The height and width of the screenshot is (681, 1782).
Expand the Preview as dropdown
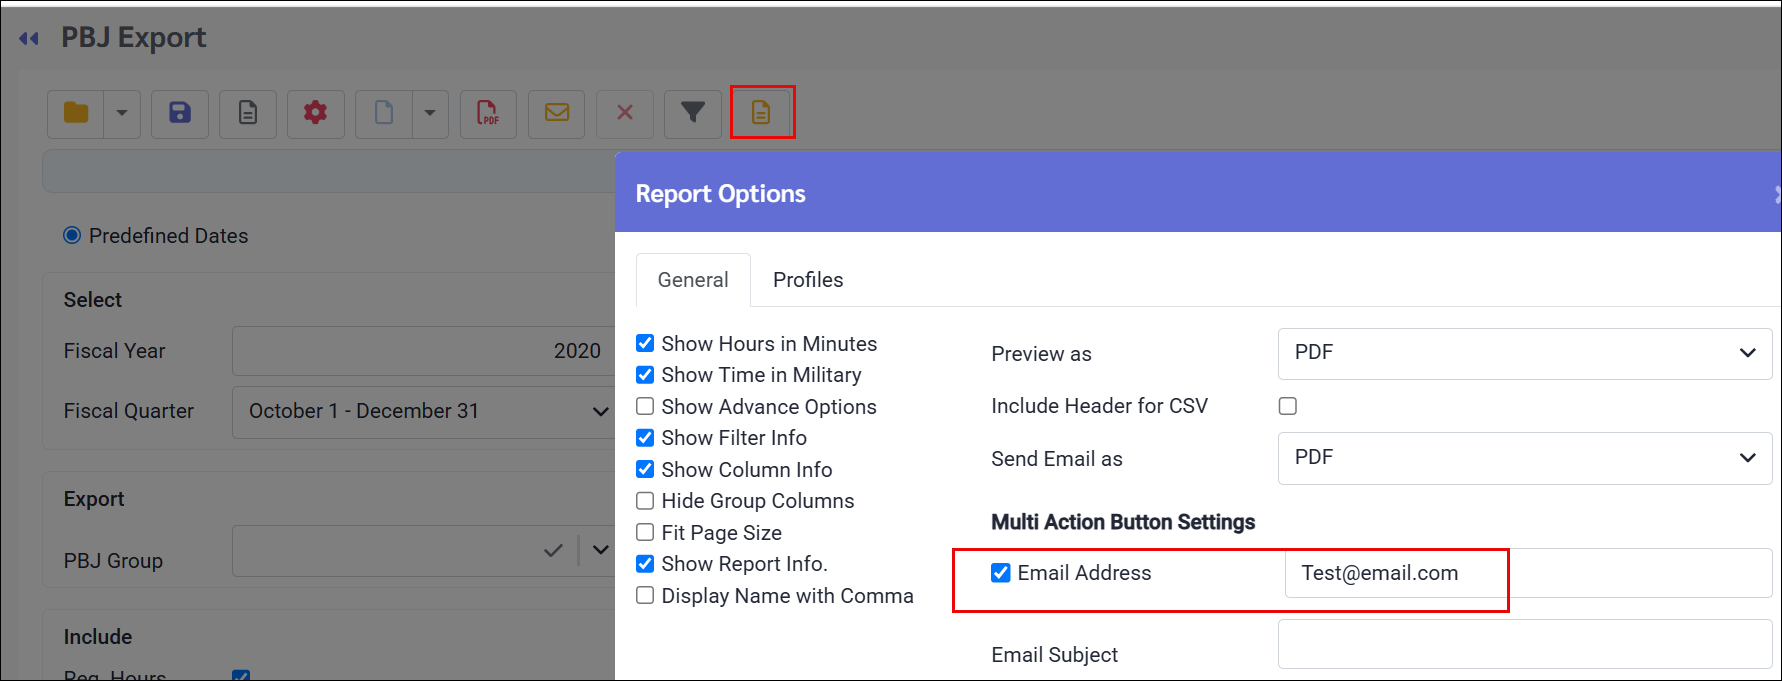[1525, 353]
